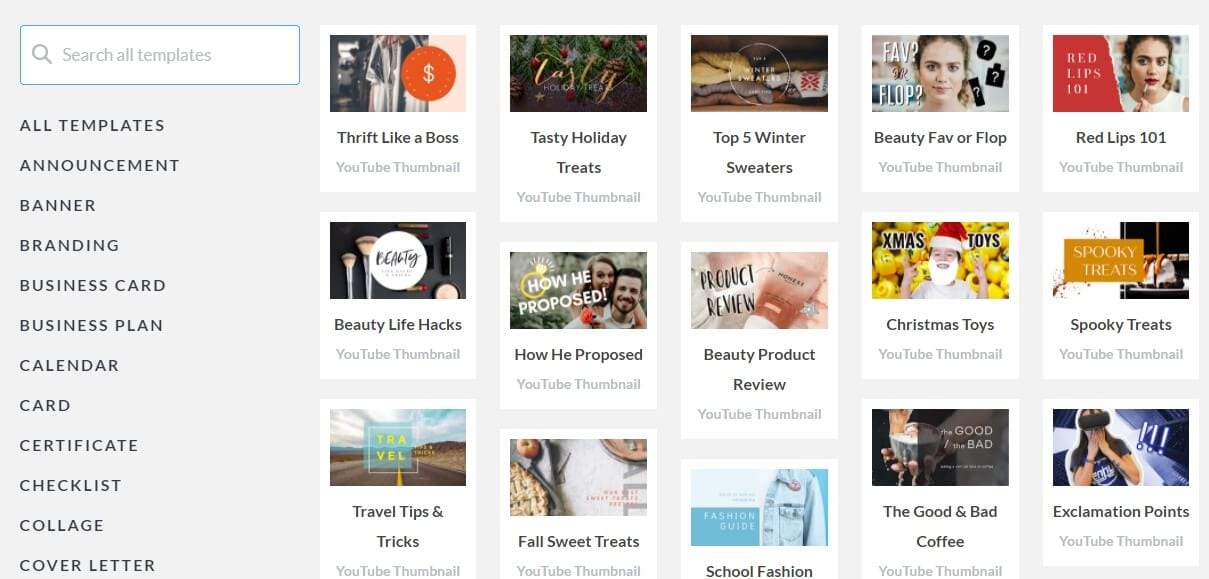Select the ALL TEMPLATES category
Image resolution: width=1209 pixels, height=579 pixels.
pyautogui.click(x=92, y=125)
